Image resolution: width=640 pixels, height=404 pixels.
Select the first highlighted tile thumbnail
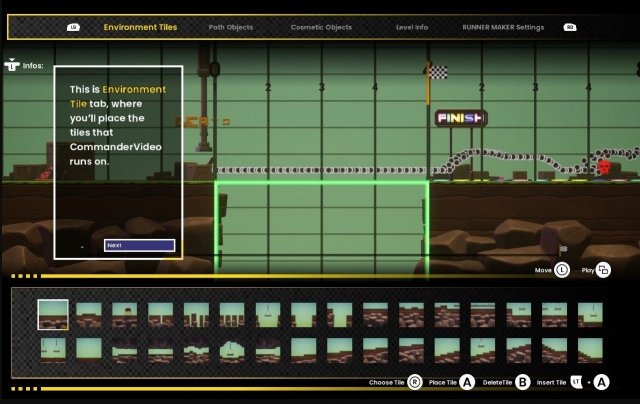(53, 314)
